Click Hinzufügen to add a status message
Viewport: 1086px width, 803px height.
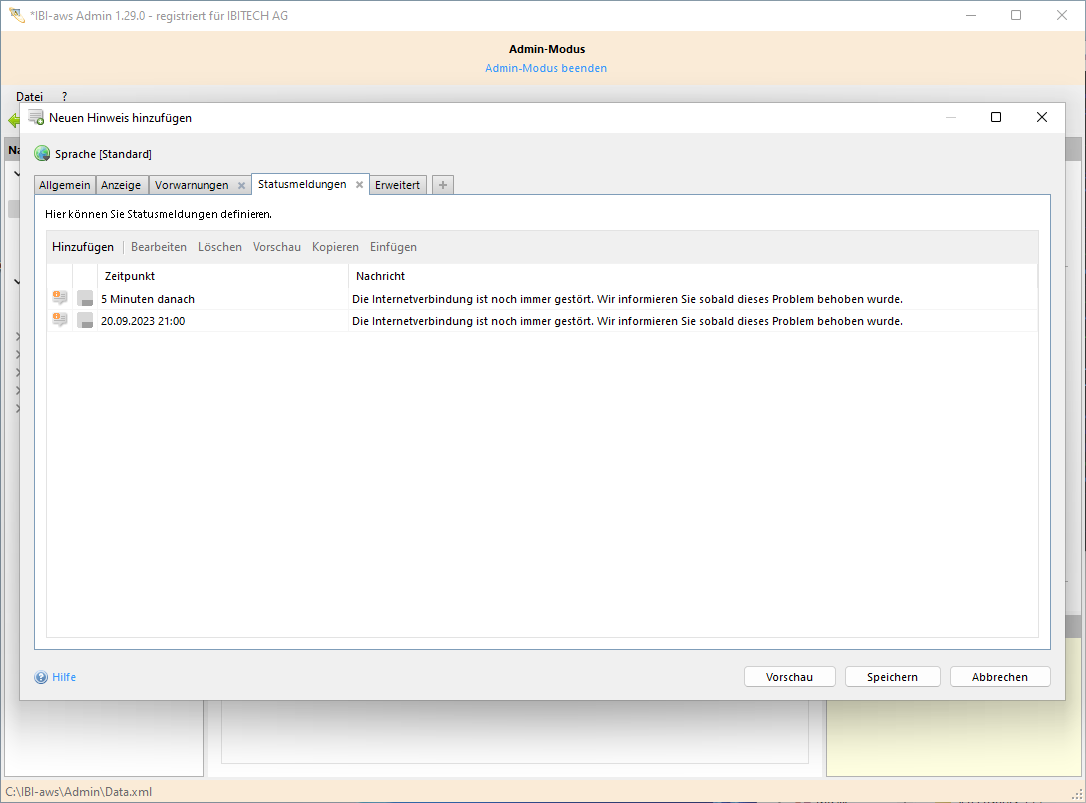pos(83,247)
